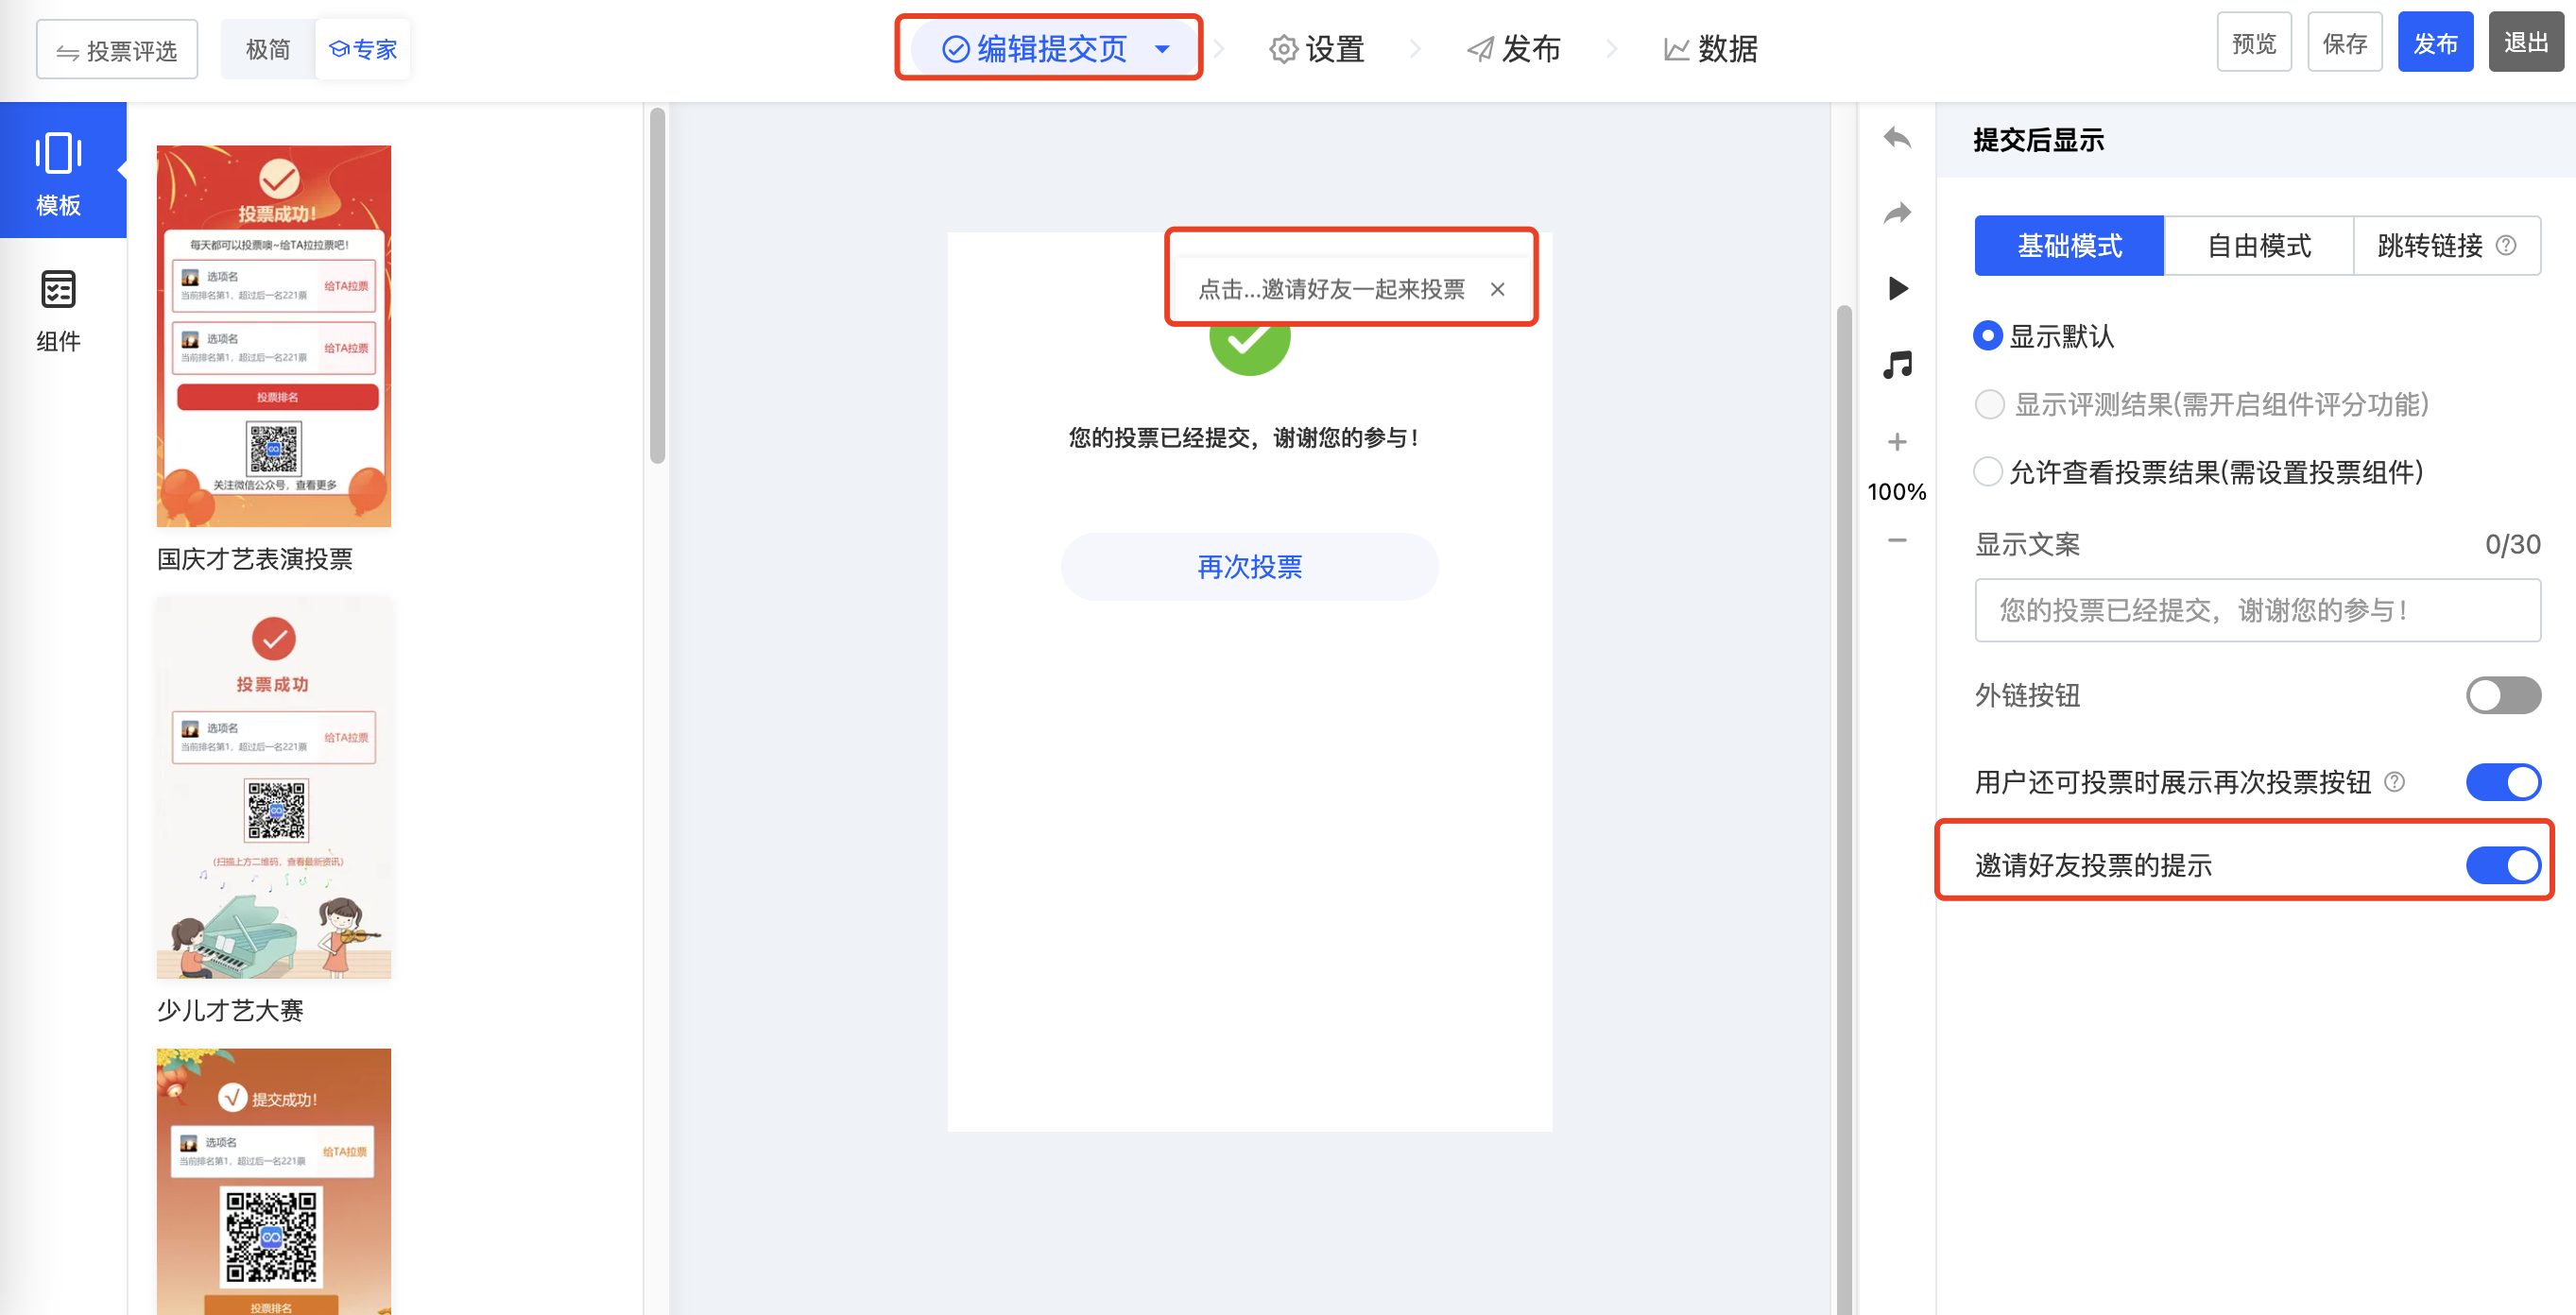Expand the 编辑提交页 dropdown arrow
The height and width of the screenshot is (1315, 2576).
1162,48
